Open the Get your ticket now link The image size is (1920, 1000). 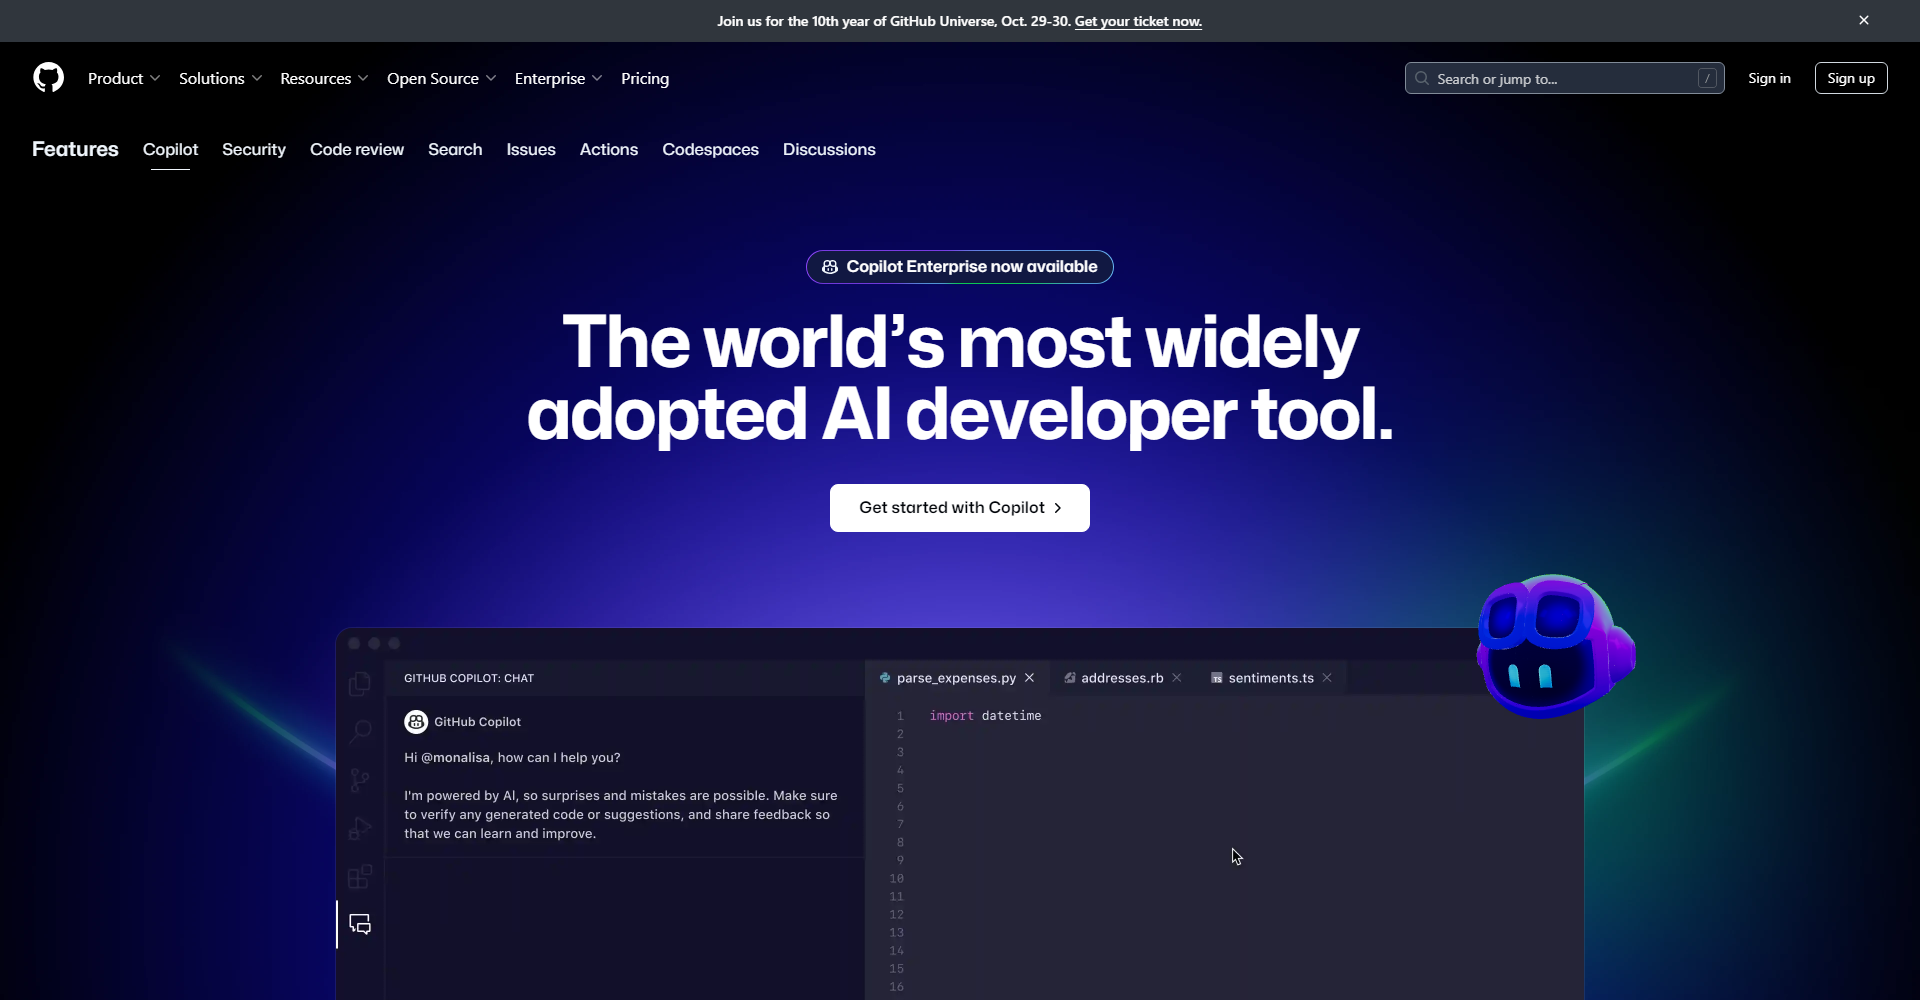coord(1138,21)
